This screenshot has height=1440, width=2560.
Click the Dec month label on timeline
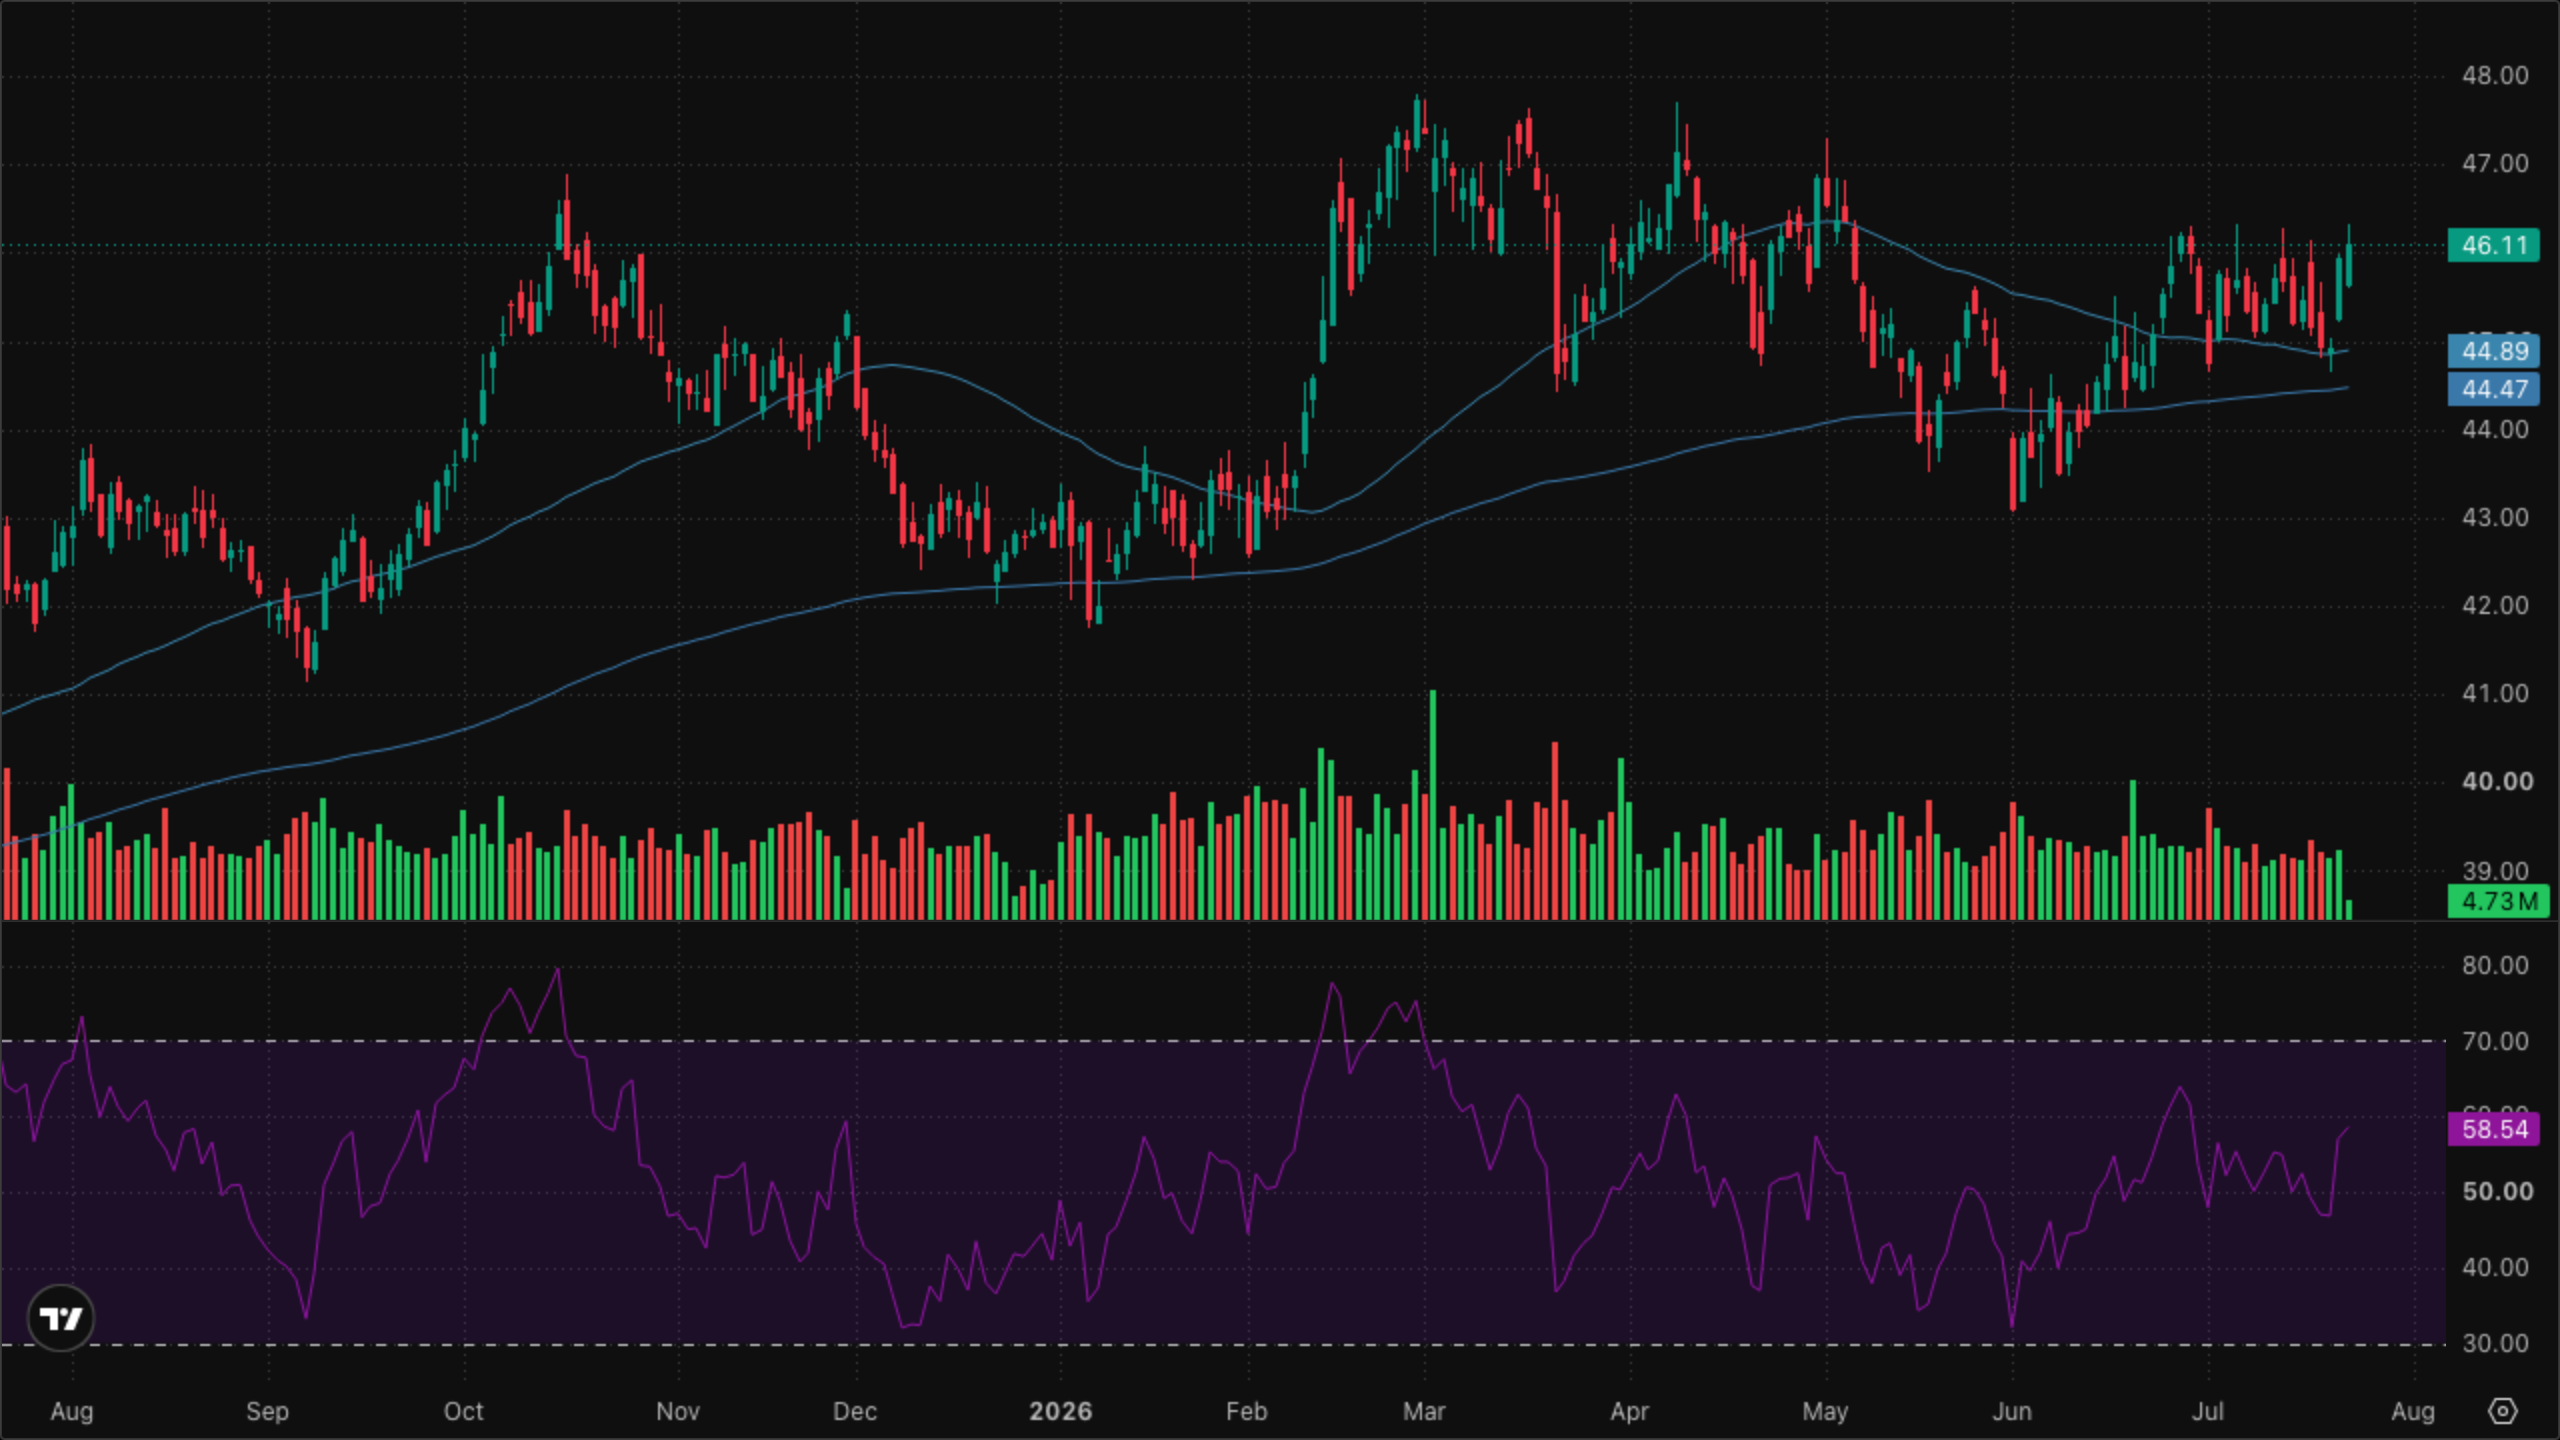point(854,1411)
